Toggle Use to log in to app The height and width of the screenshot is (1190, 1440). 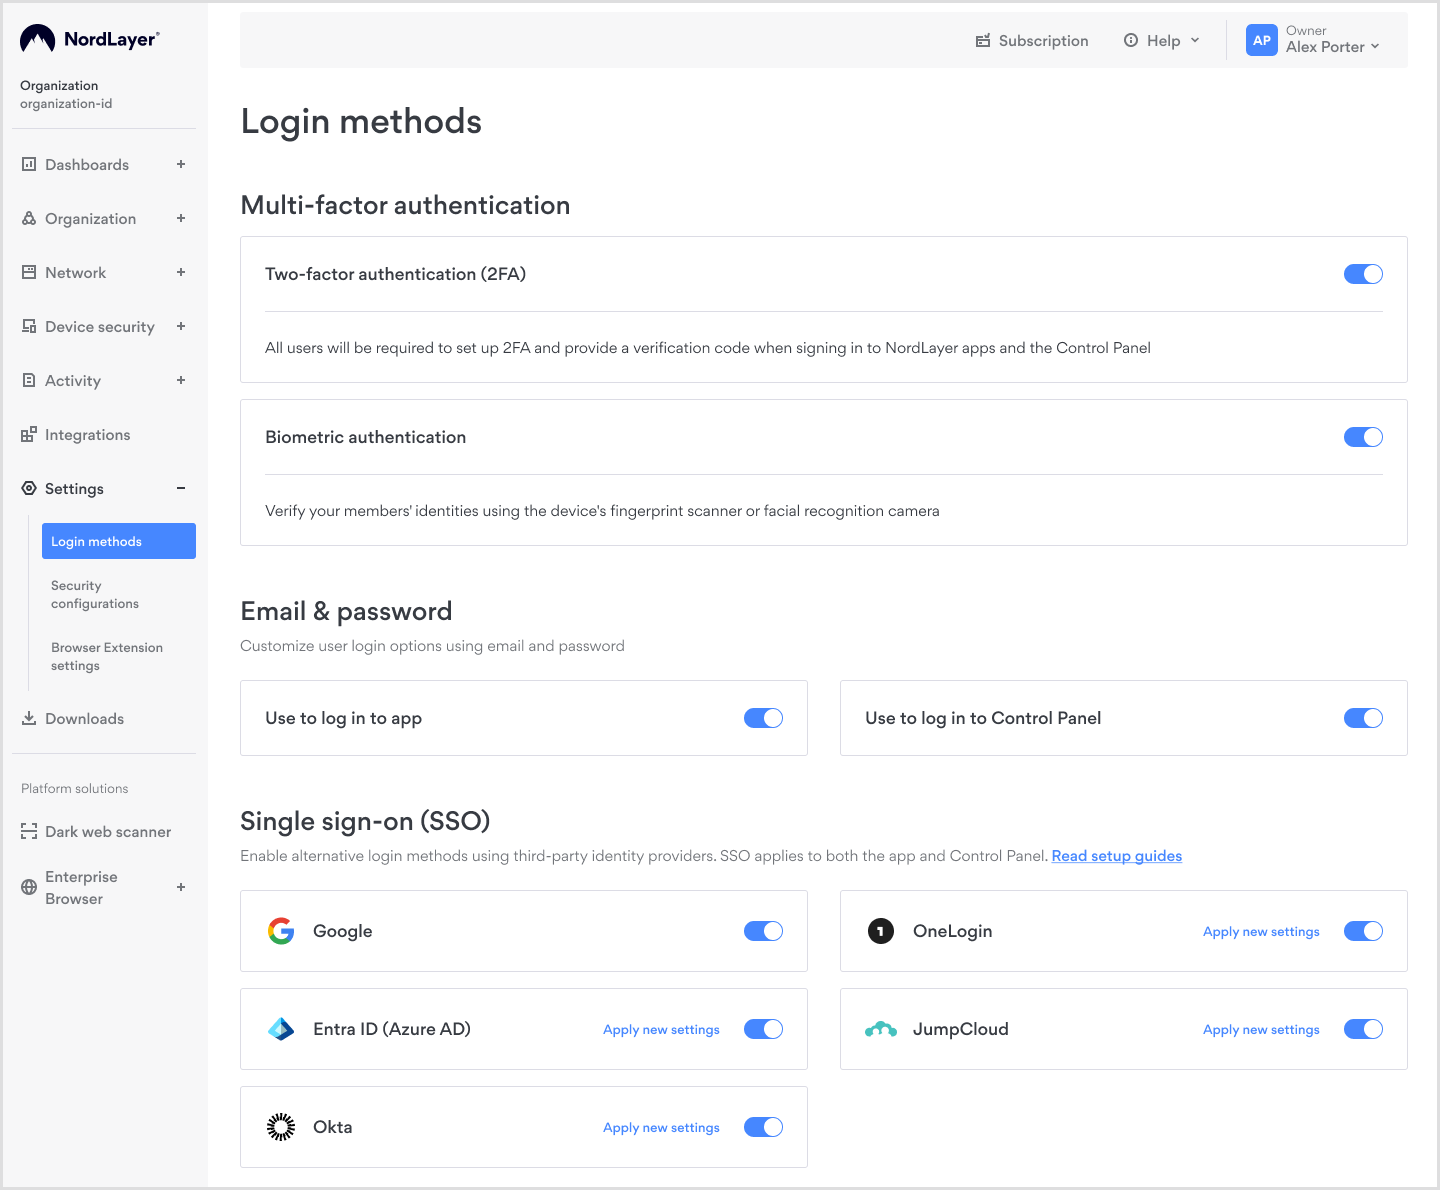coord(763,718)
